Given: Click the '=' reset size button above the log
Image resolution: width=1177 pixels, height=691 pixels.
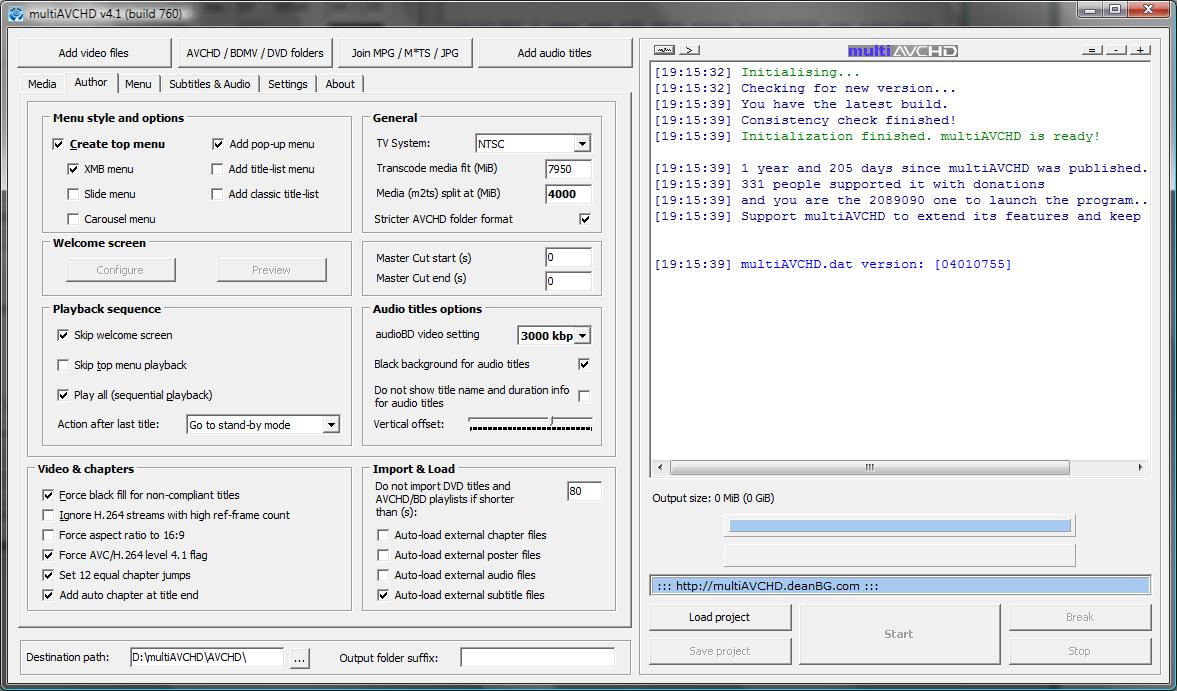Looking at the screenshot, I should pos(1091,50).
